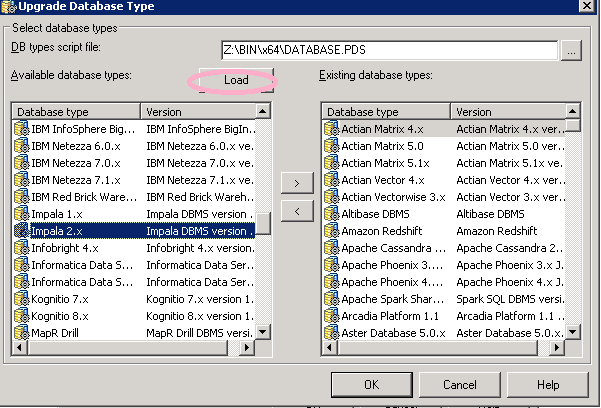Select the 'Actian Vector 4.x' name text
The height and width of the screenshot is (408, 601).
[x=383, y=180]
